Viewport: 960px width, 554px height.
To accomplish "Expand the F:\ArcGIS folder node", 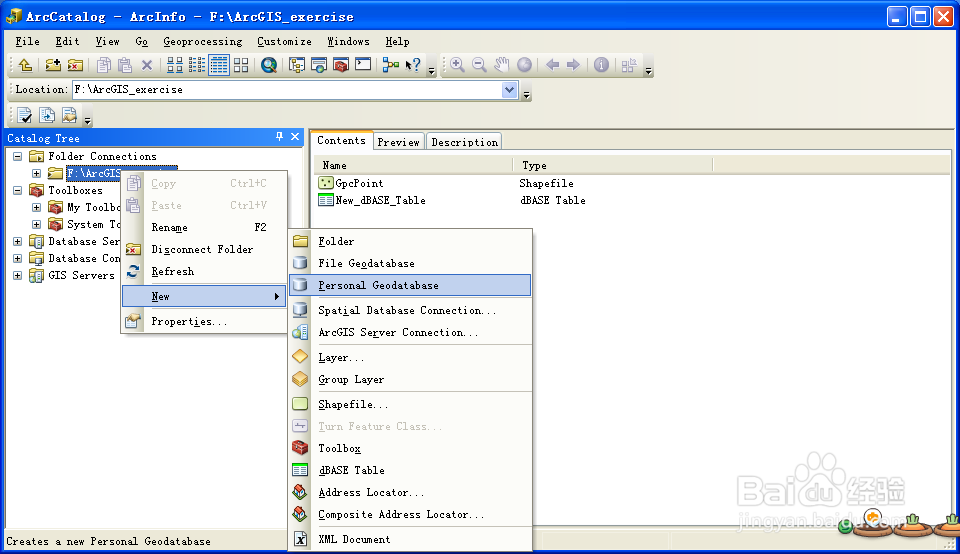I will click(37, 174).
